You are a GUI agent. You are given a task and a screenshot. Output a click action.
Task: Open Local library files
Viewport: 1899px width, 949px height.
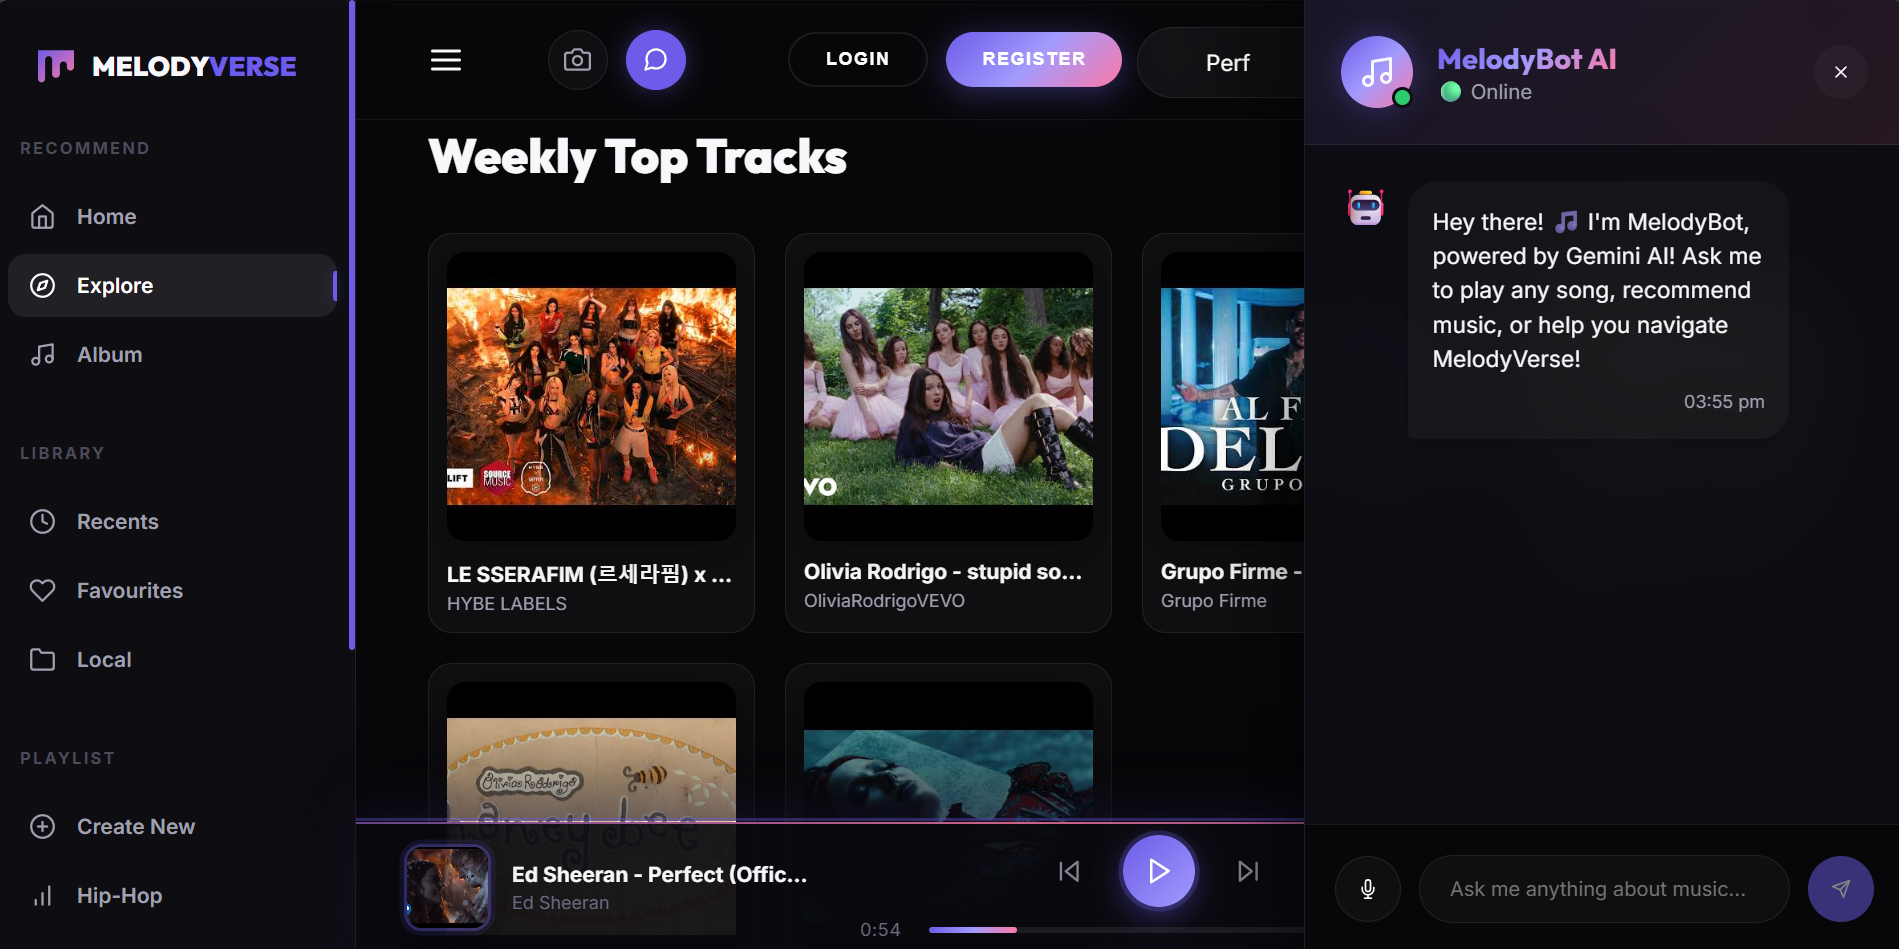click(172, 660)
